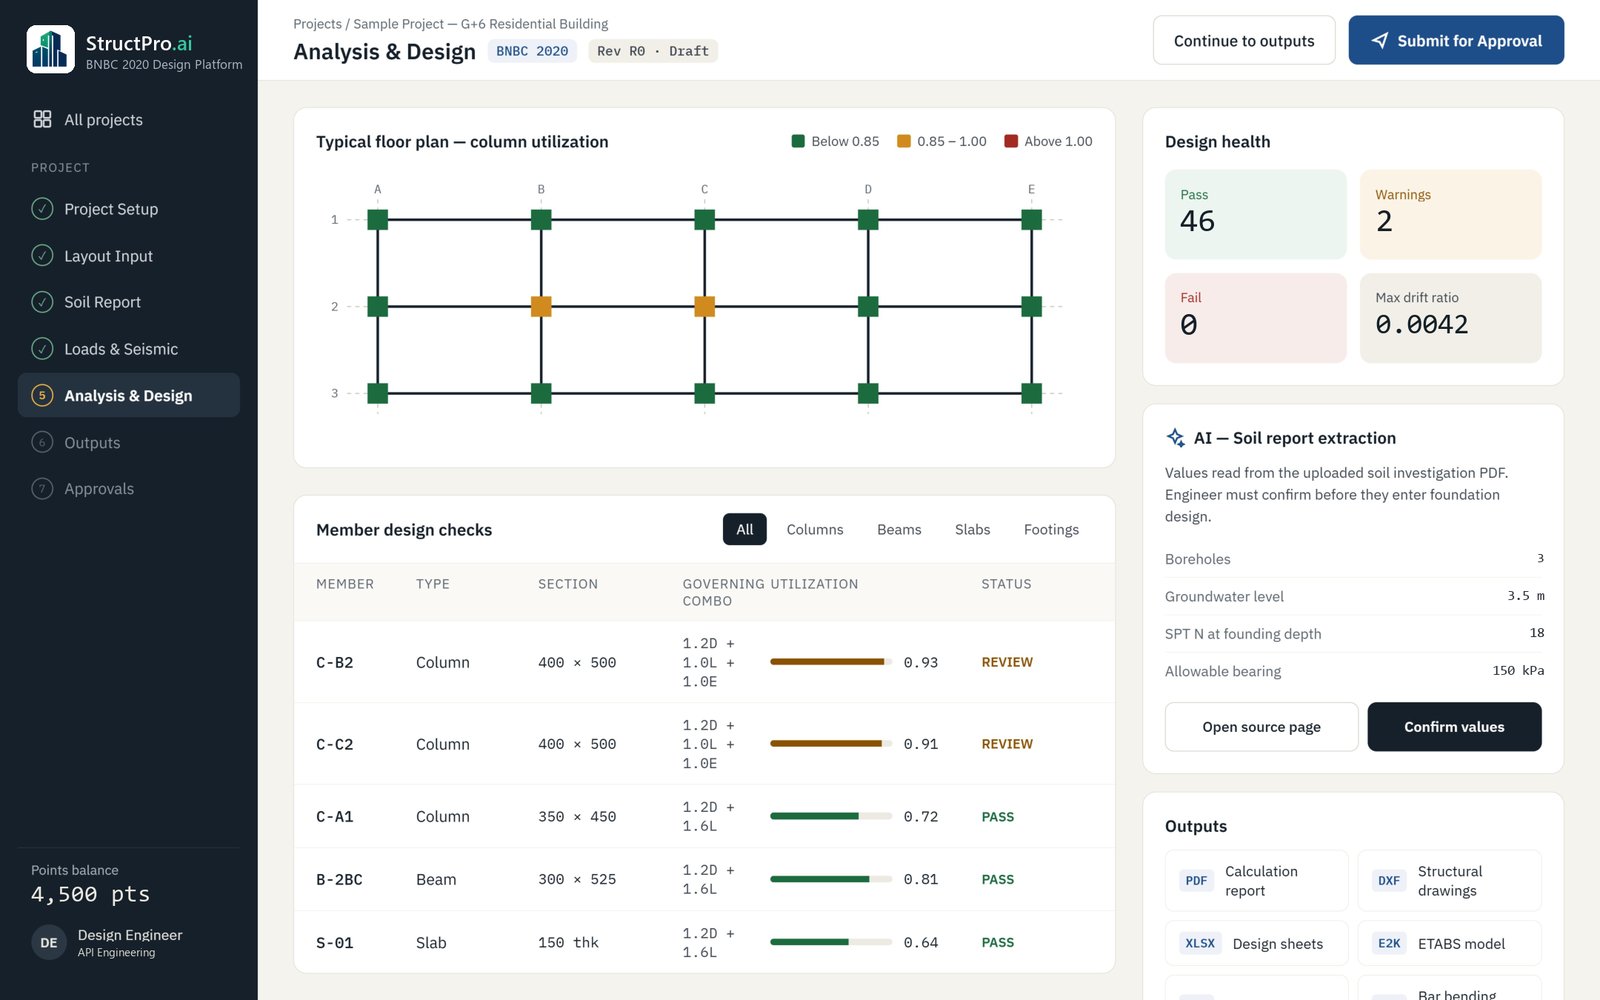Click step 5 Analysis & Design badge
The height and width of the screenshot is (1000, 1600).
tap(42, 396)
